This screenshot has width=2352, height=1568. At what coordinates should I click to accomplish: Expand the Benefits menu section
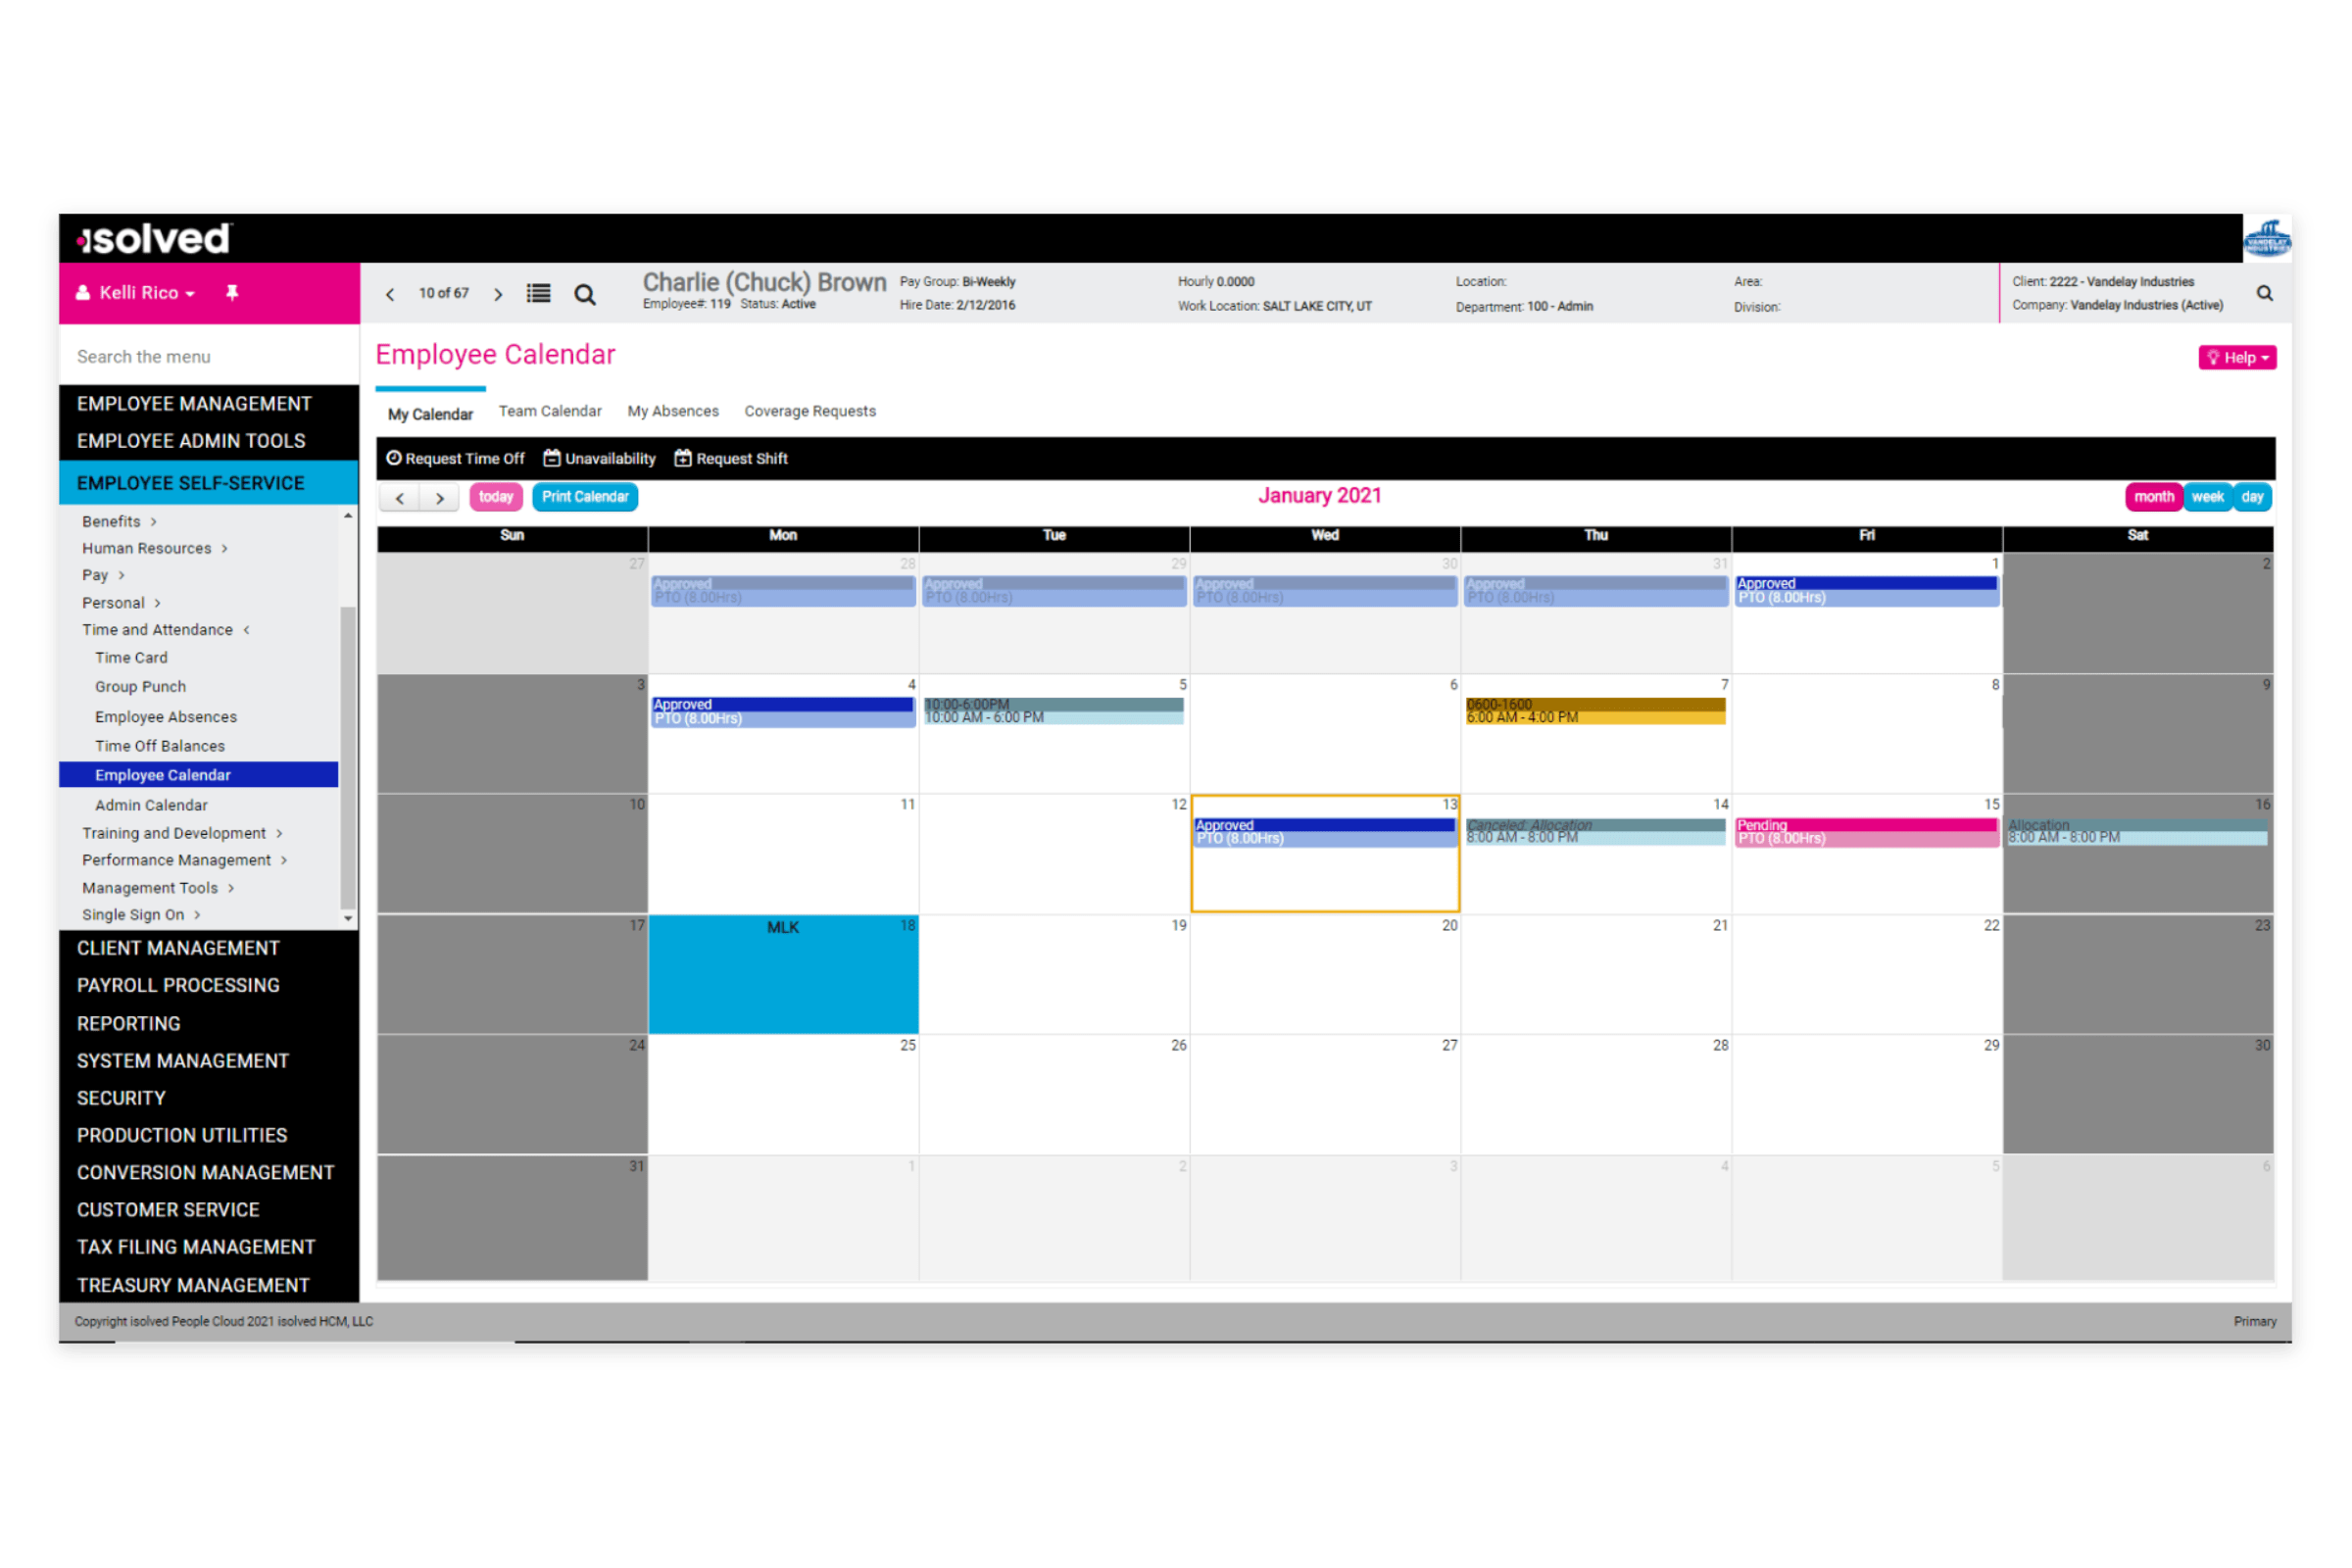(119, 521)
